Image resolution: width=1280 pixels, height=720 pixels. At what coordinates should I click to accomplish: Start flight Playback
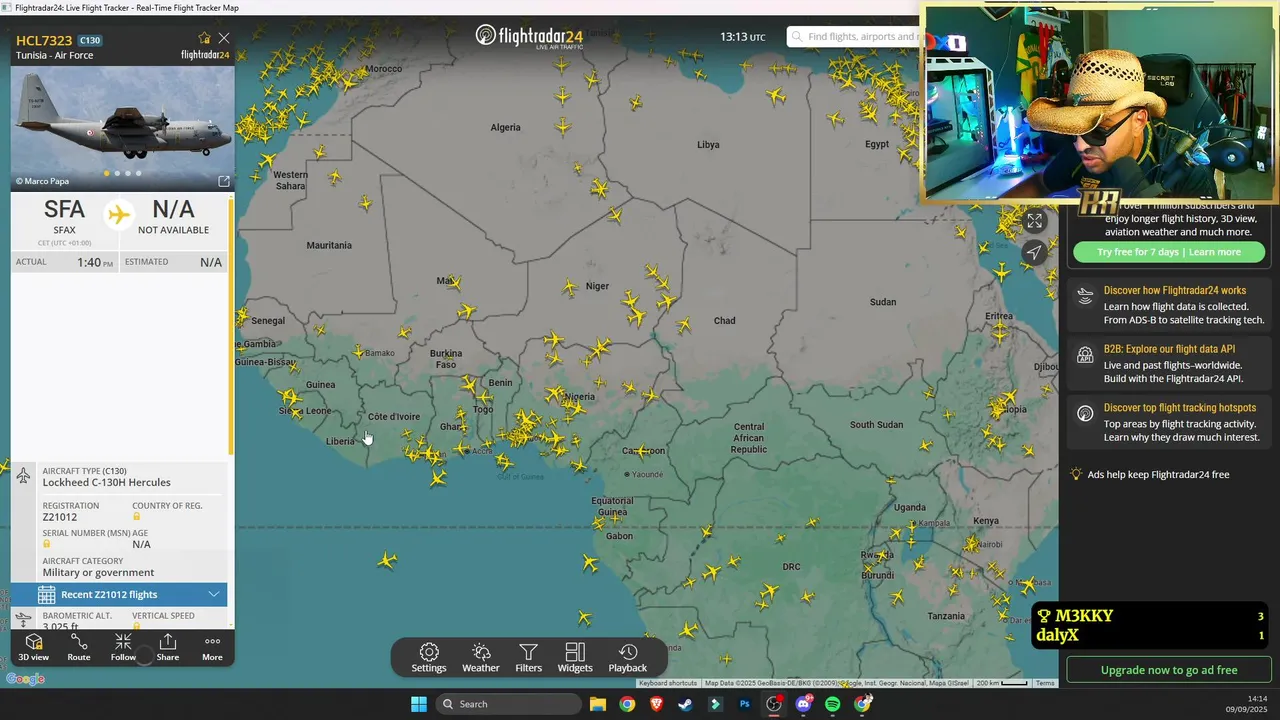point(628,658)
